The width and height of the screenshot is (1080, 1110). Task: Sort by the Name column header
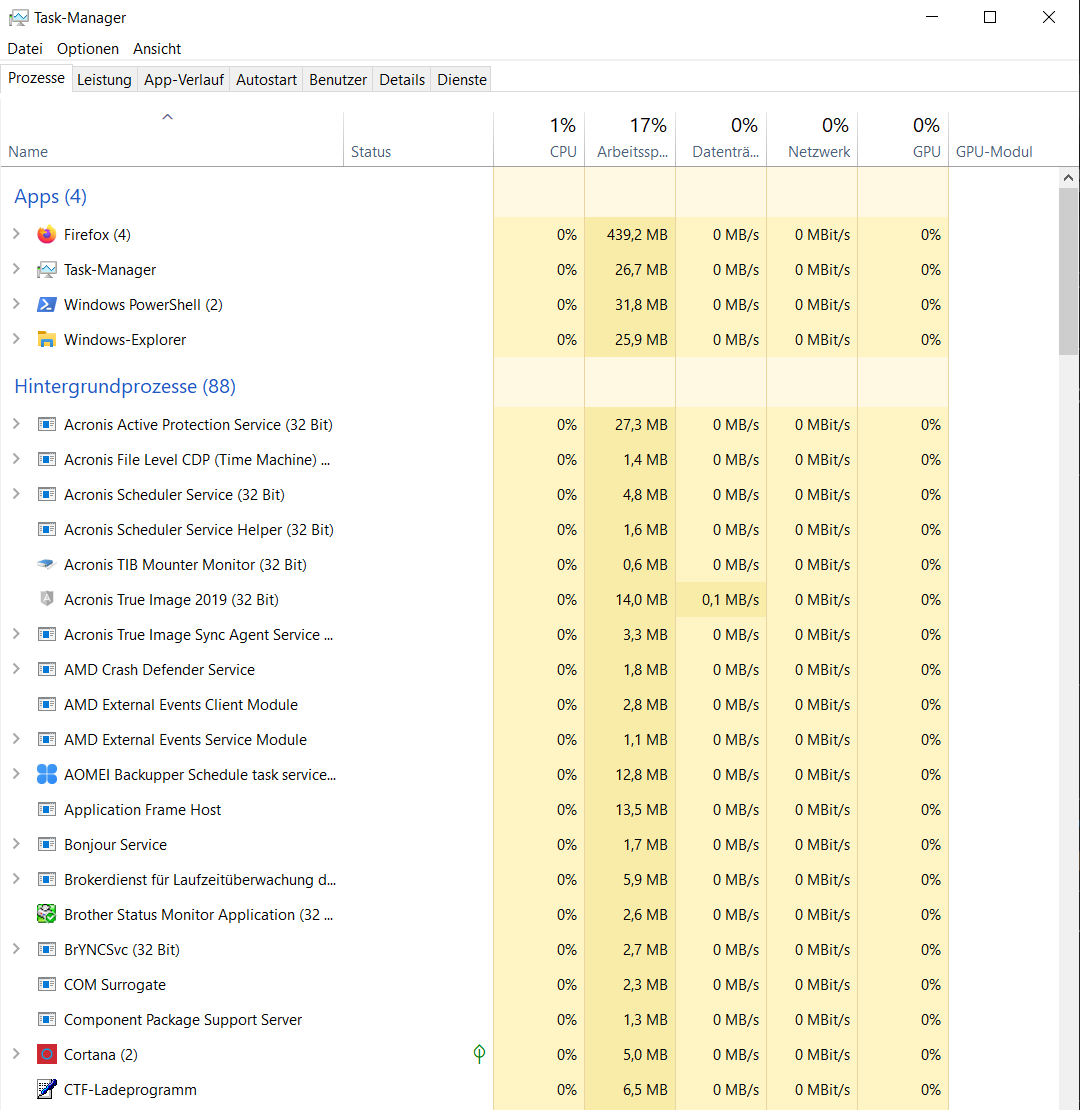[x=172, y=139]
